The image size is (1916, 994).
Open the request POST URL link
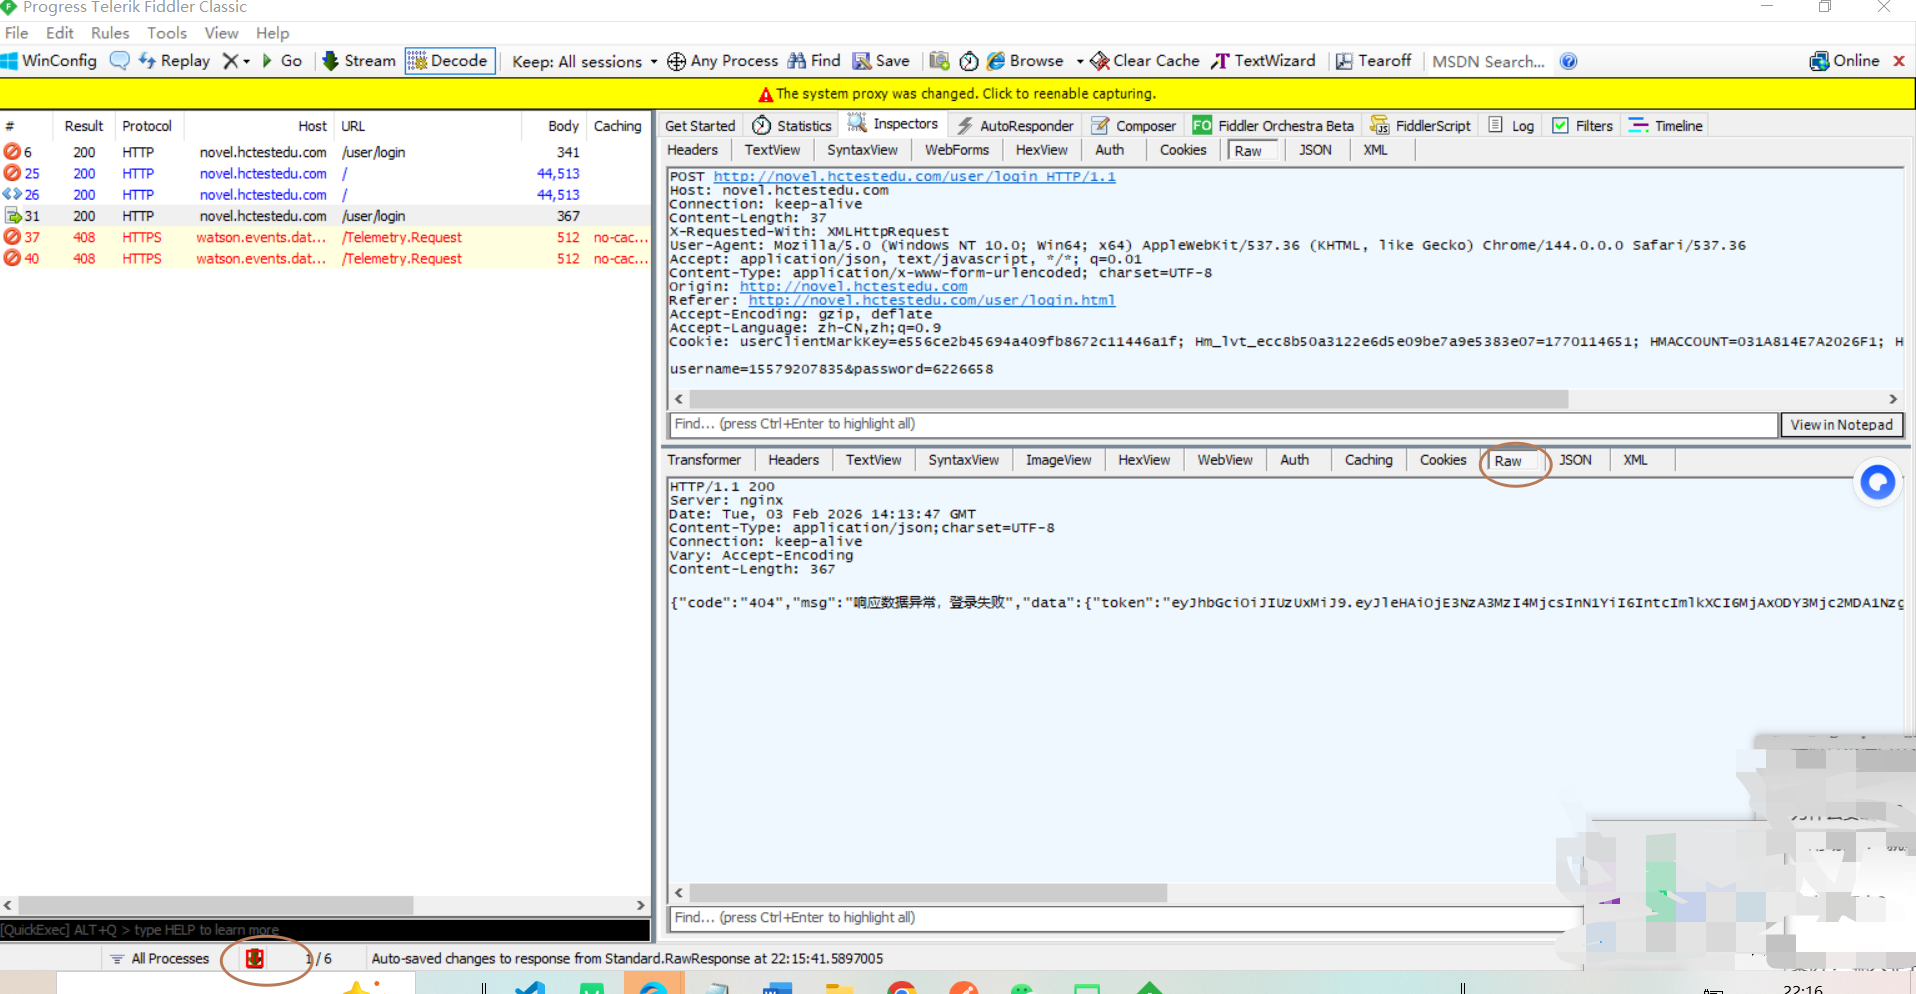tap(914, 176)
